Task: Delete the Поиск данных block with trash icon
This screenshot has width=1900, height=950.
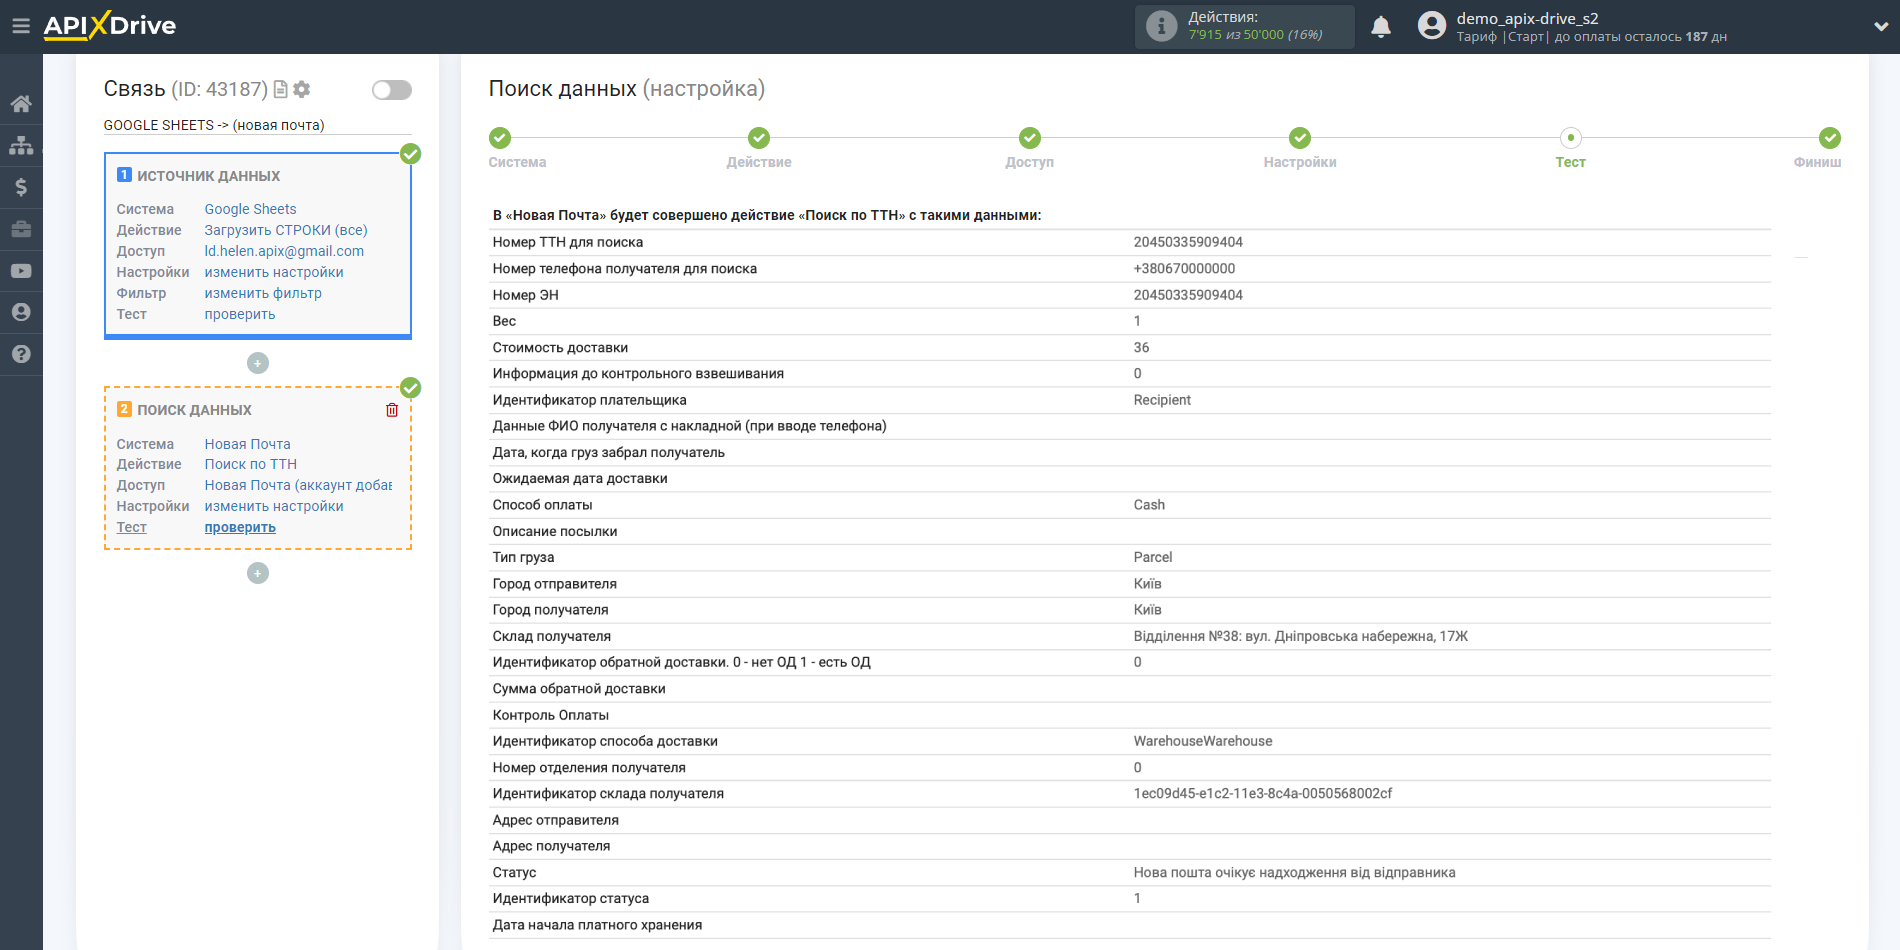Action: click(392, 410)
